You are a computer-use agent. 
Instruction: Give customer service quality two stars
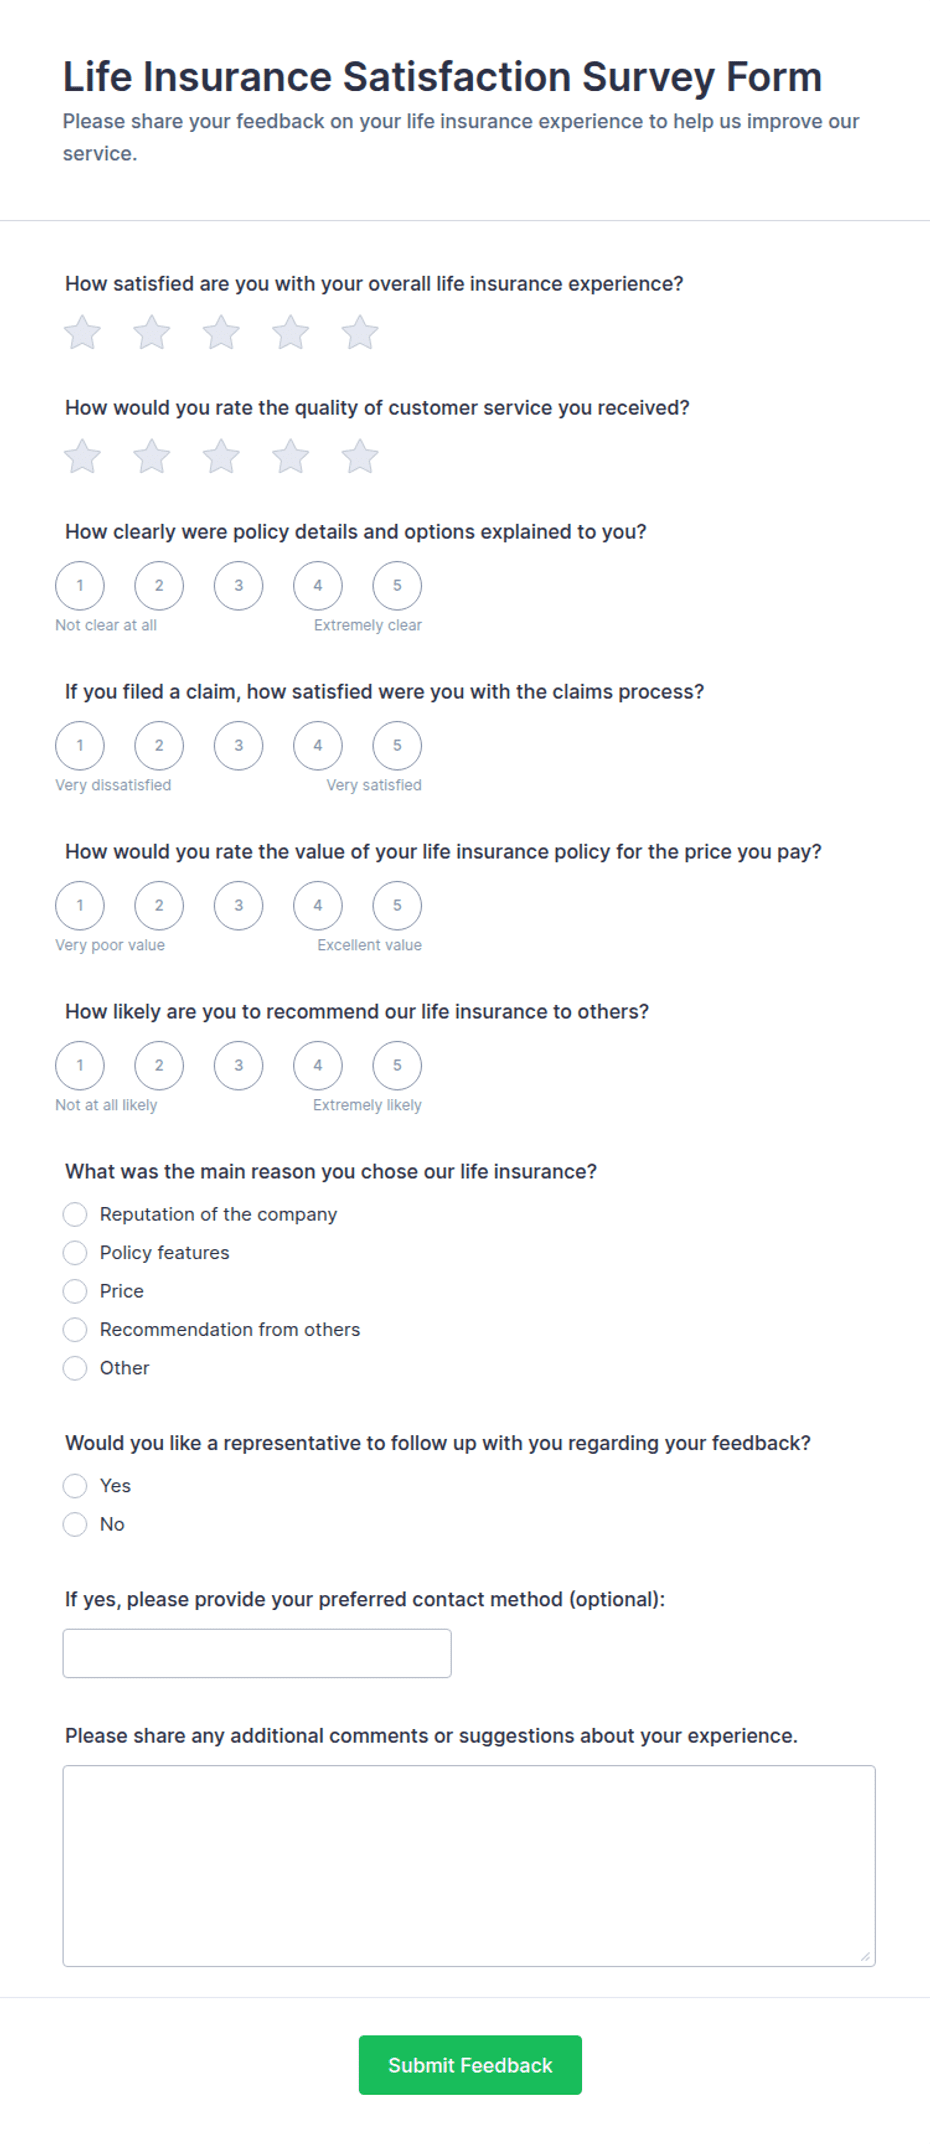pos(152,457)
